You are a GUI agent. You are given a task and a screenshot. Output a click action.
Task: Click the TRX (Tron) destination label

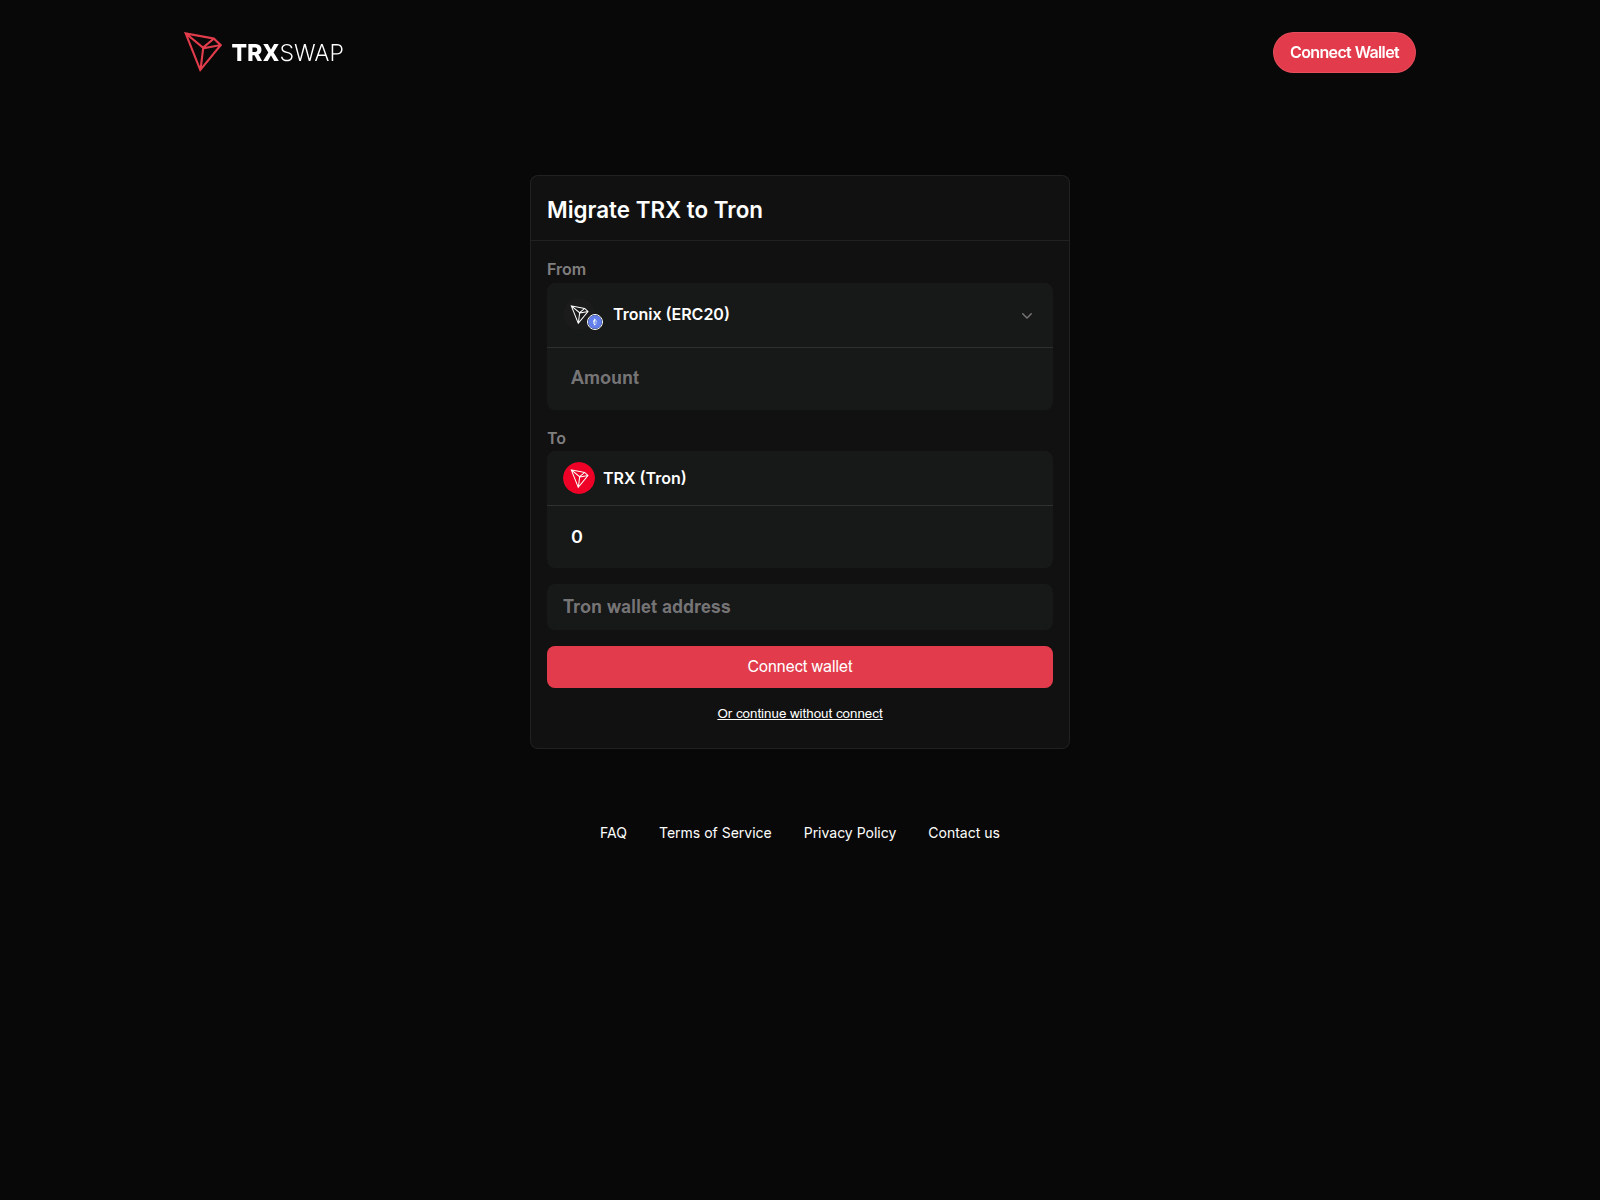tap(645, 478)
